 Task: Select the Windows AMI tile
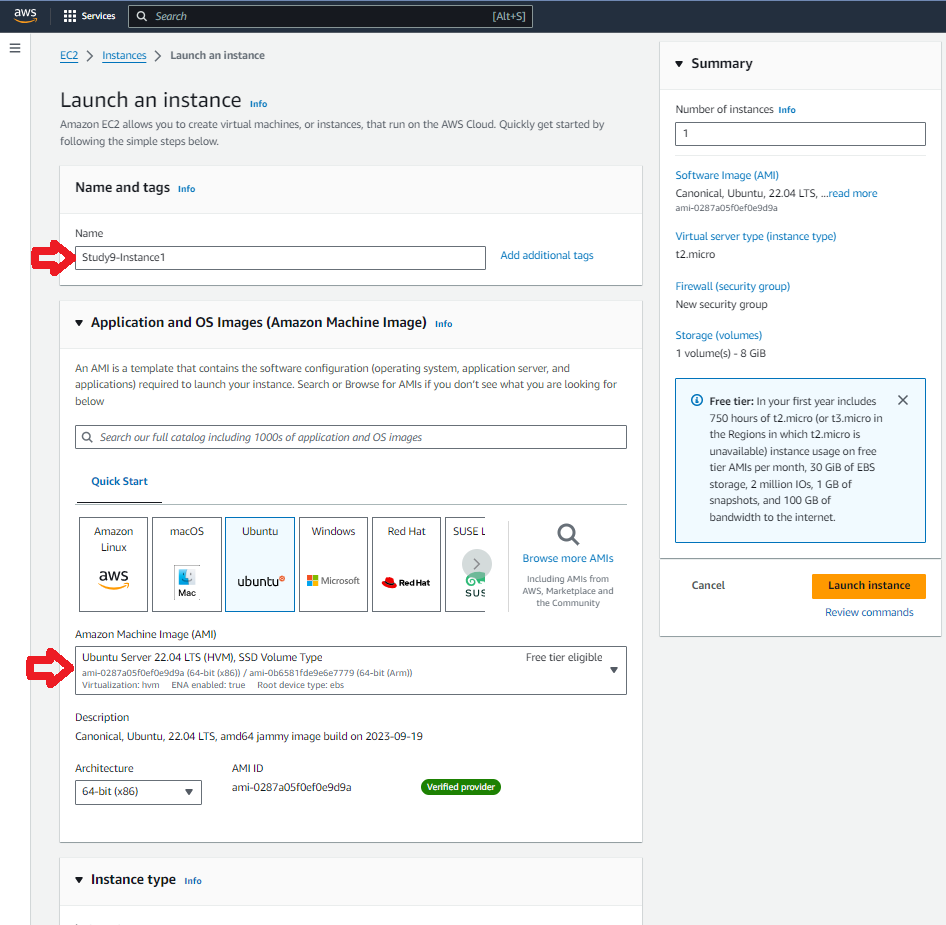pyautogui.click(x=334, y=564)
